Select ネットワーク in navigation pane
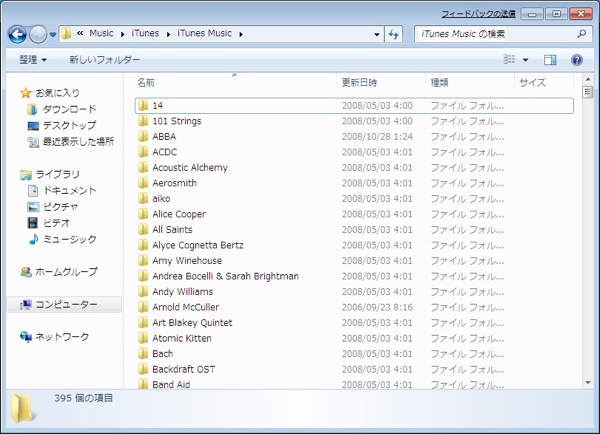Screen dimensions: 600x434 62,337
